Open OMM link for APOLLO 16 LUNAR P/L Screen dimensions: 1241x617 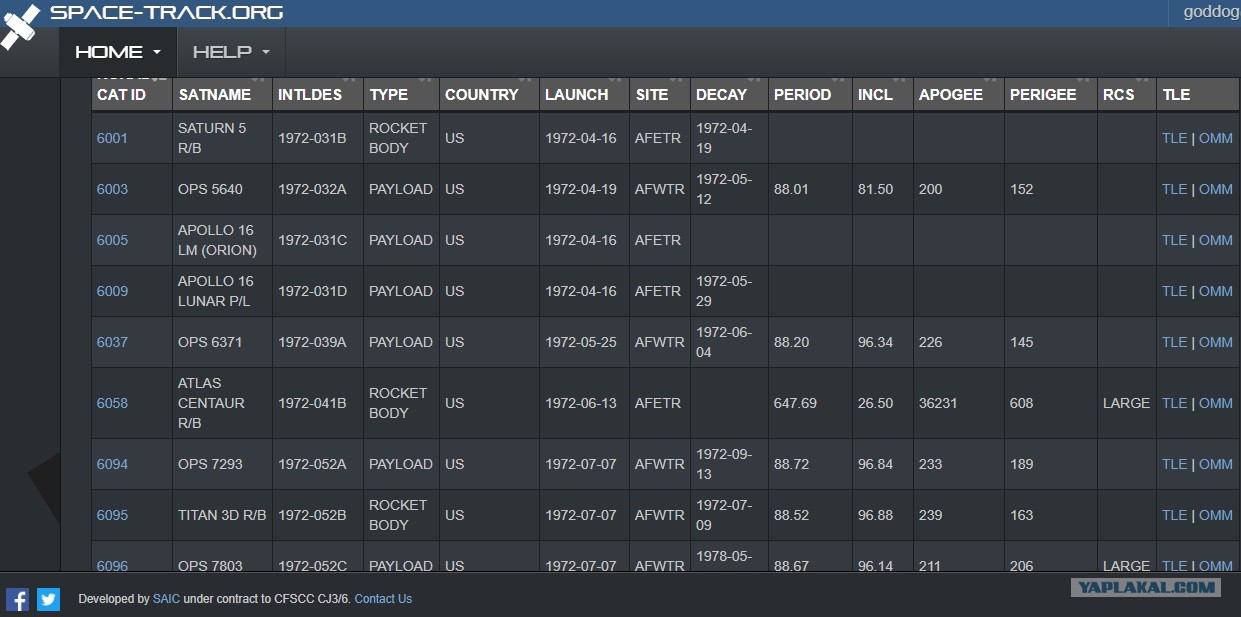click(1215, 291)
